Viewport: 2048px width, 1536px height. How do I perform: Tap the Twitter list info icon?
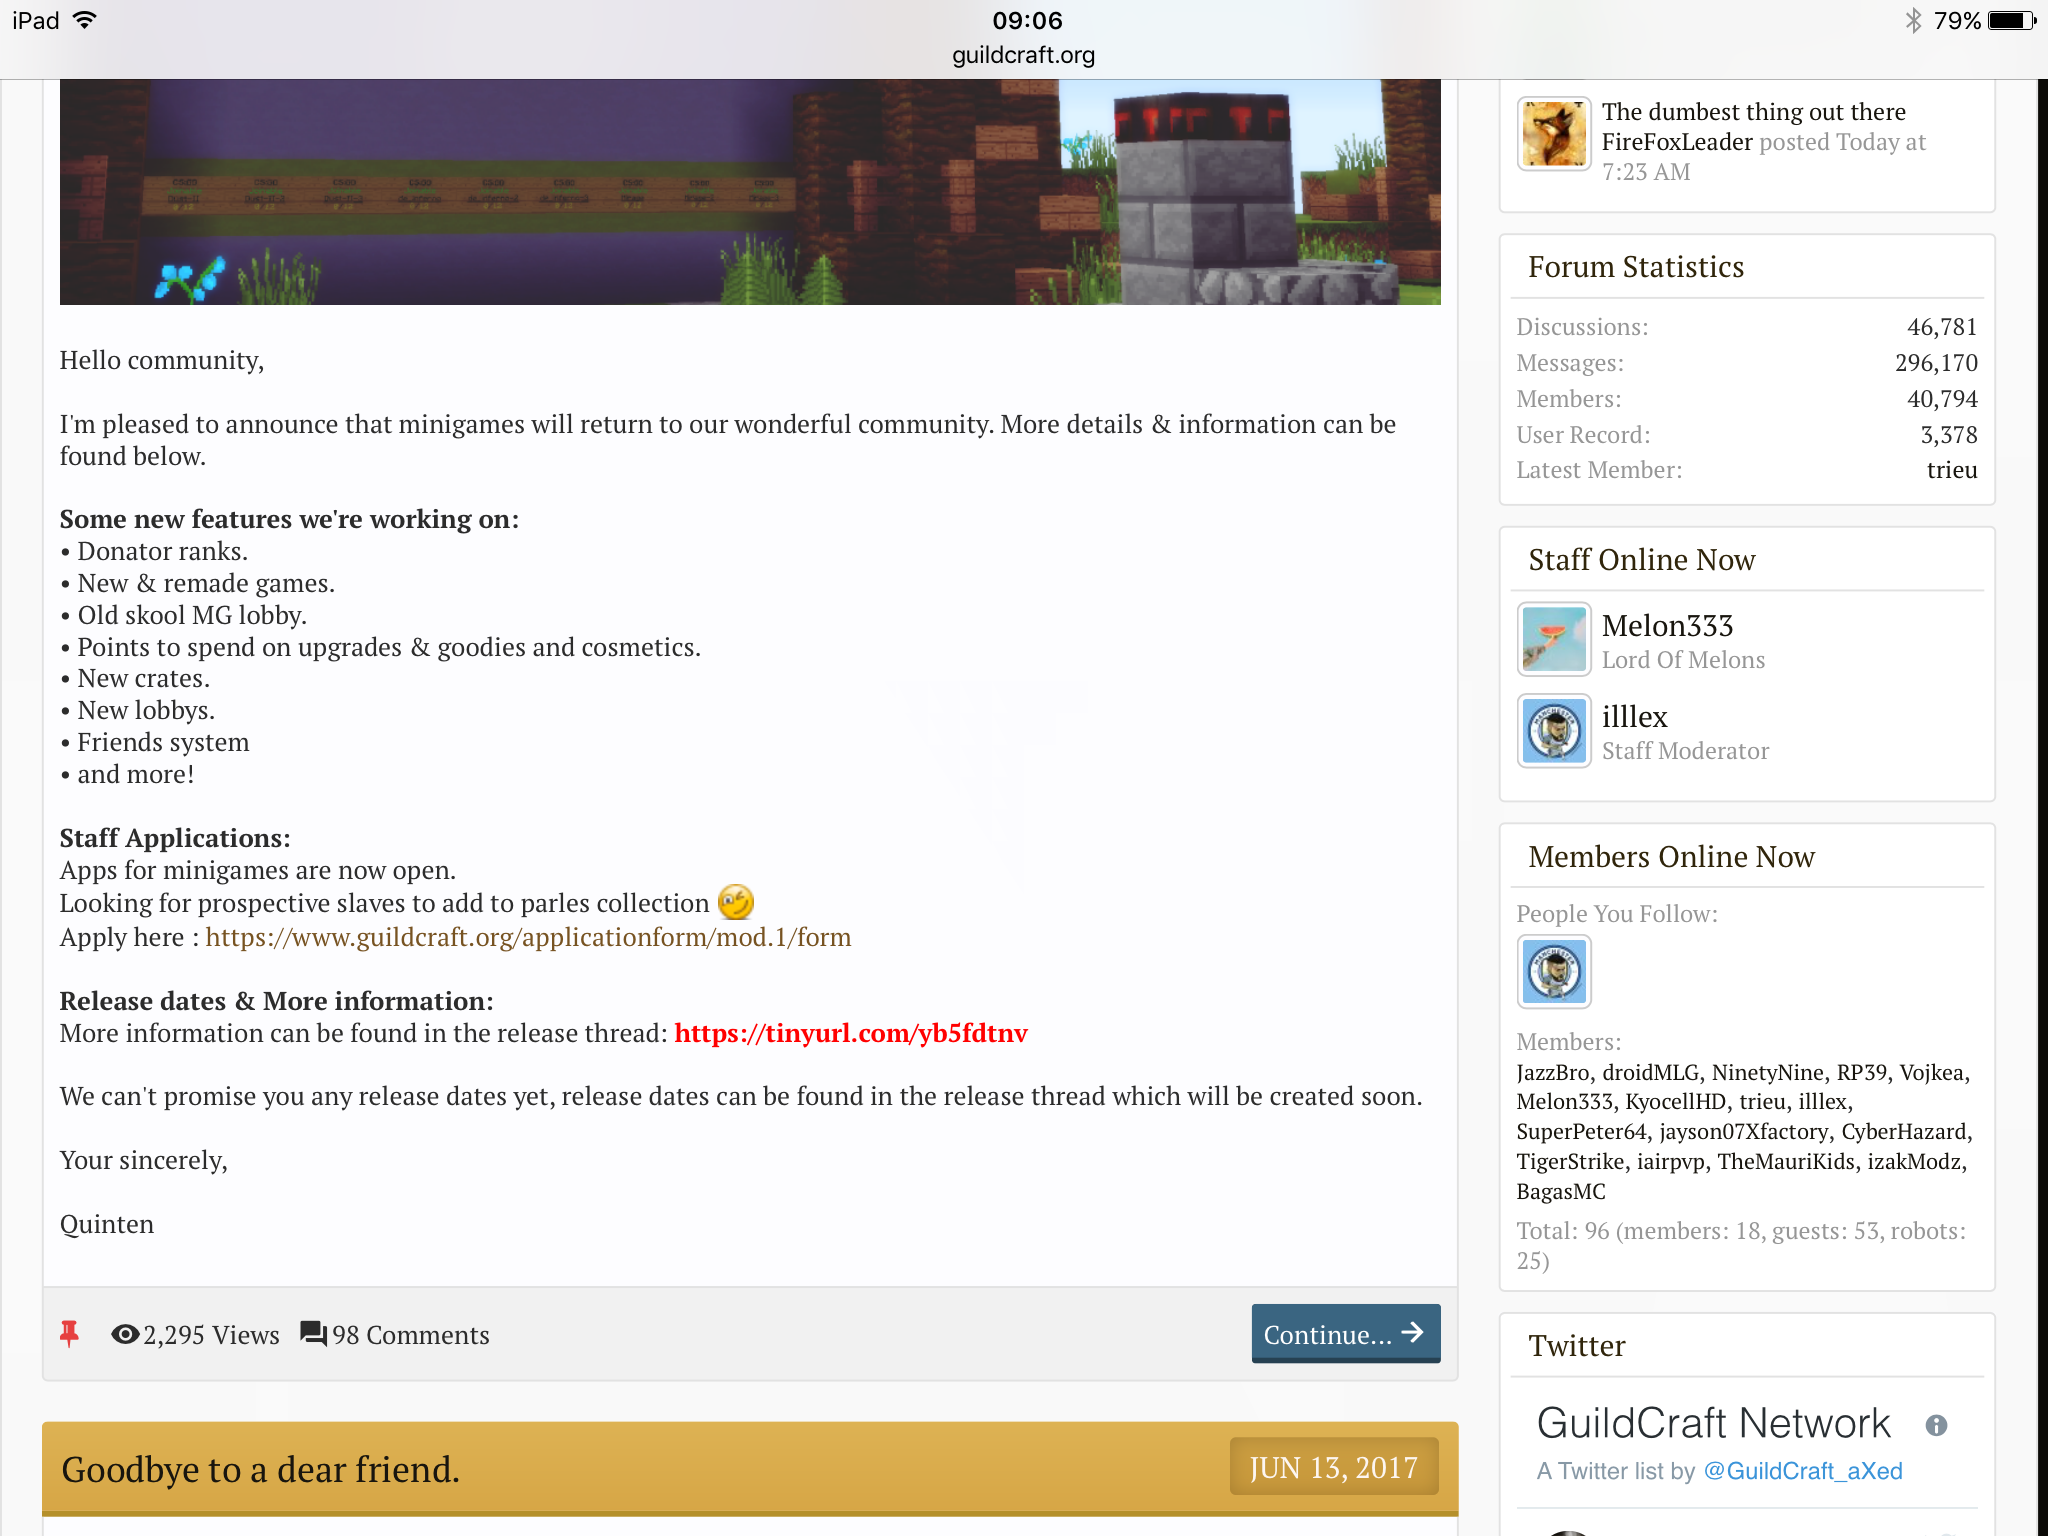click(x=1936, y=1425)
